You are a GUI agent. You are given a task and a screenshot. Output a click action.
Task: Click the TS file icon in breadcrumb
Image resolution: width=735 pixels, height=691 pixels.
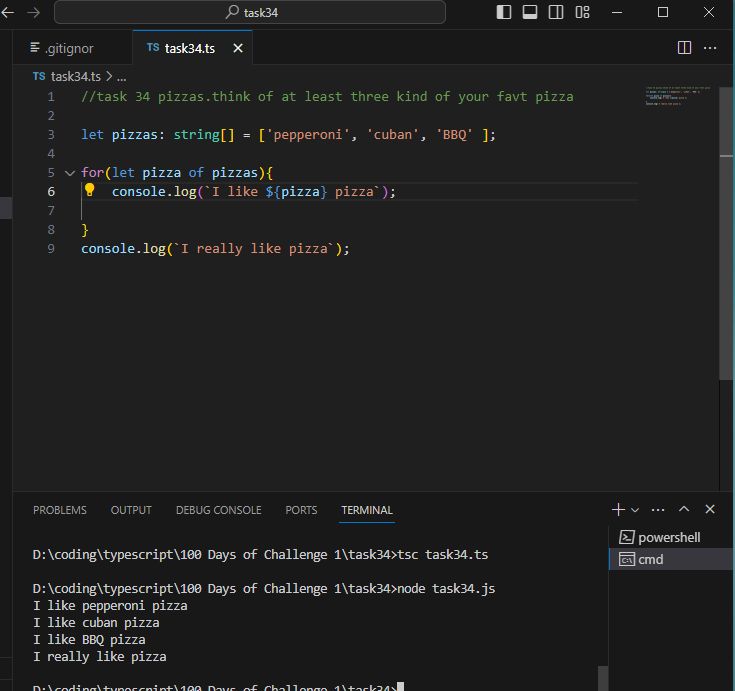coord(39,76)
